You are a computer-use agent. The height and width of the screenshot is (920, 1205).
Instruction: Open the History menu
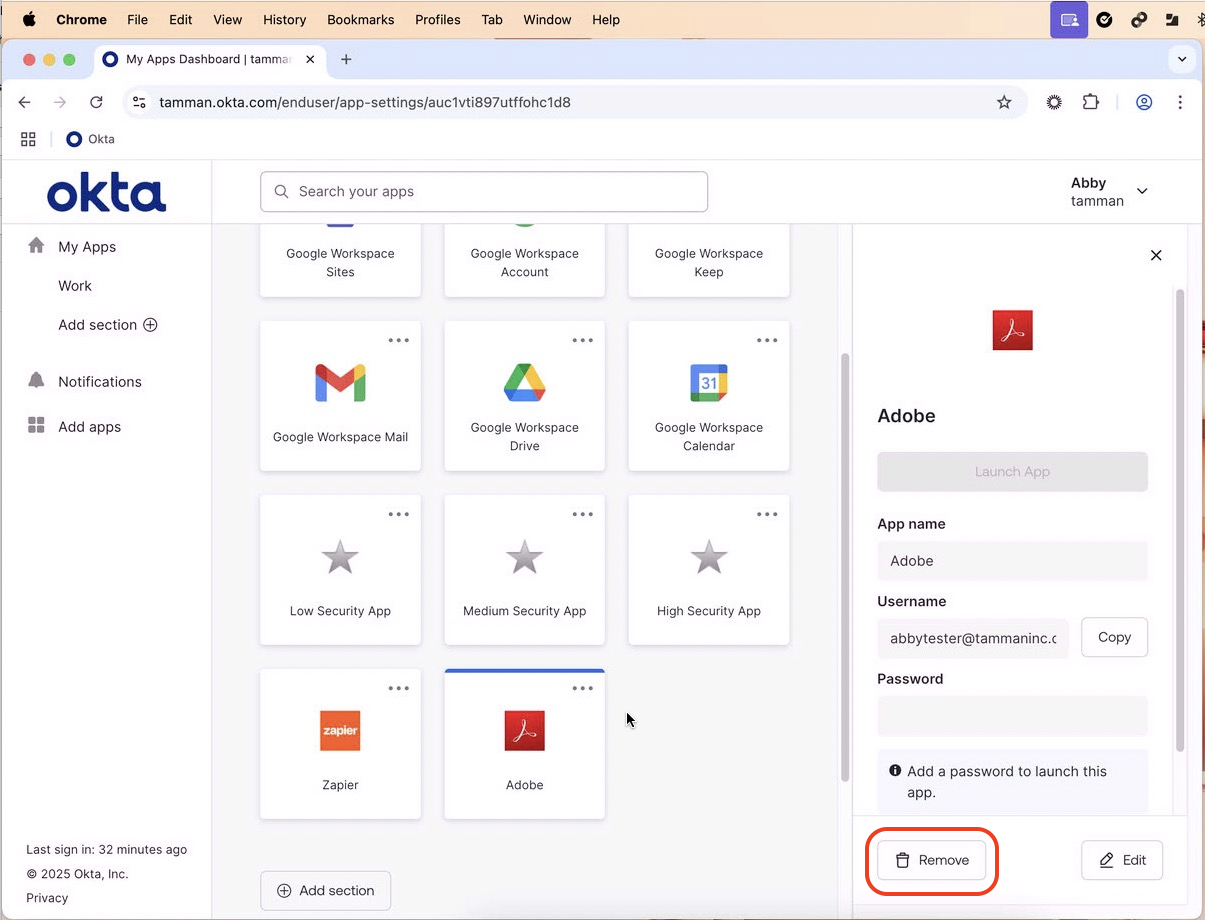pos(285,19)
